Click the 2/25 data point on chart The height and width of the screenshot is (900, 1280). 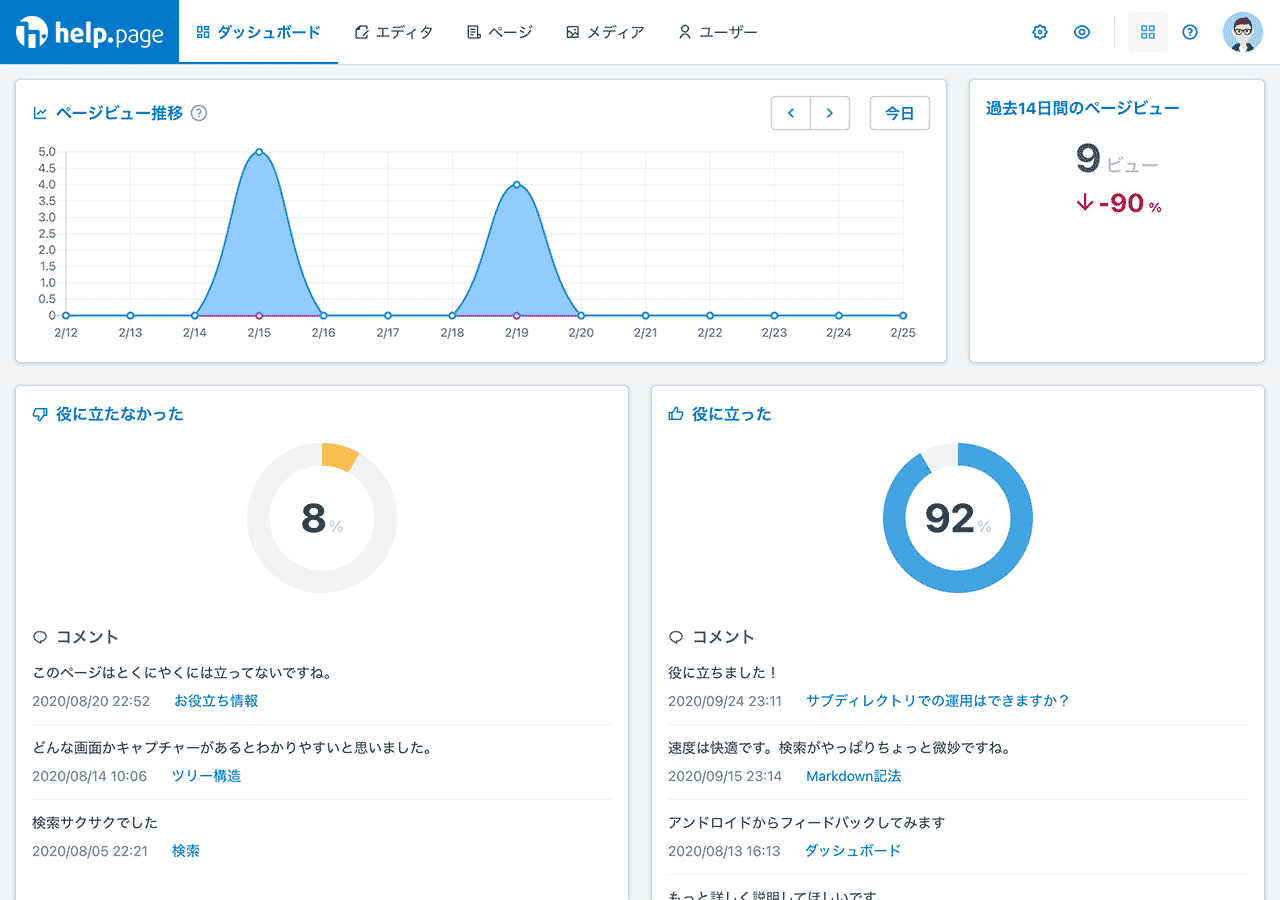coord(903,316)
